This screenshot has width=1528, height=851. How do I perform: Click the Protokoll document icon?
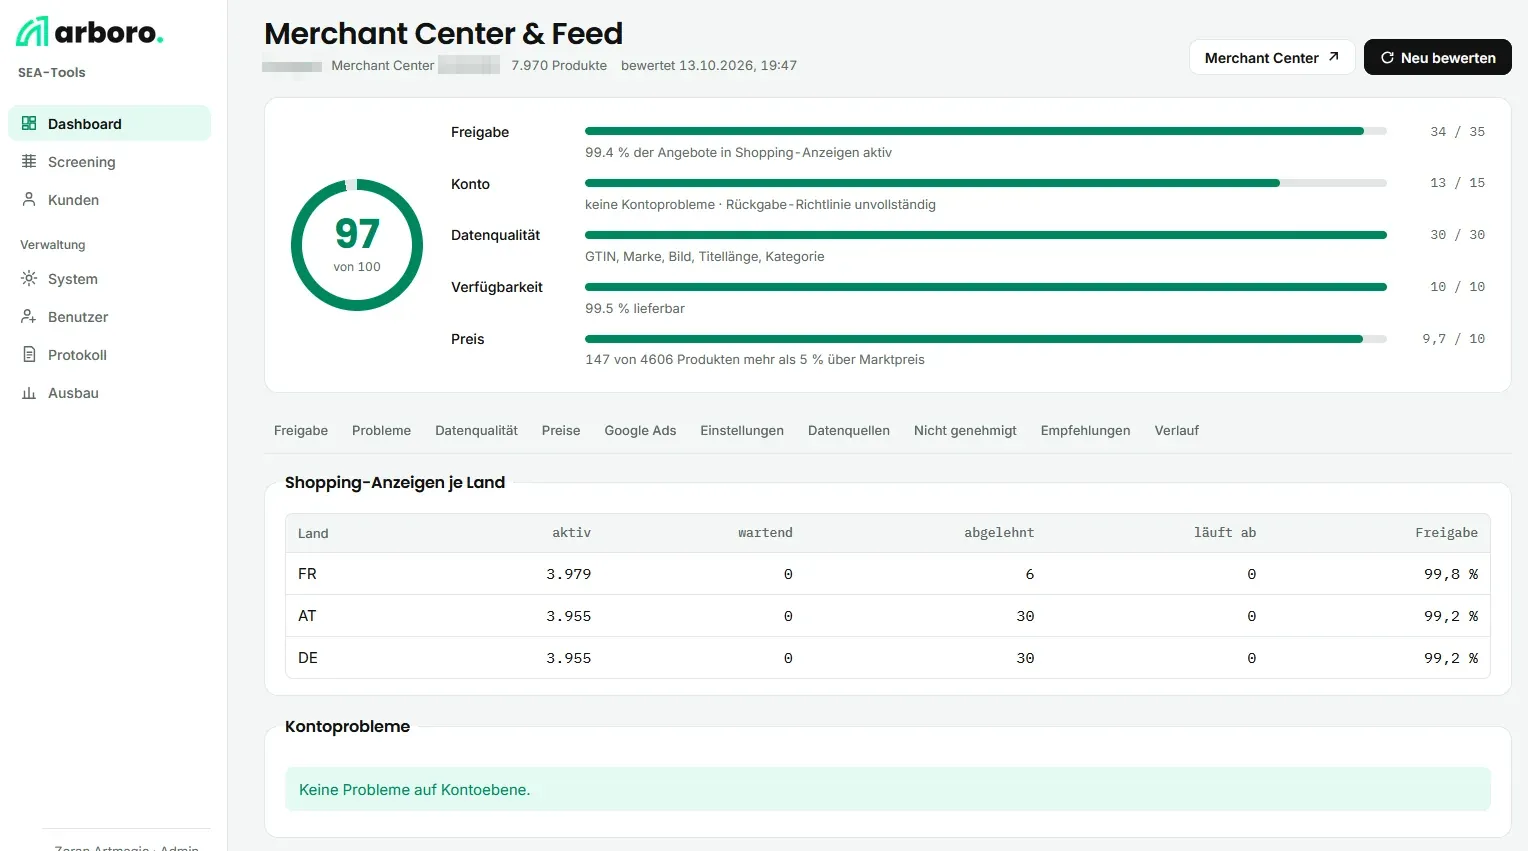point(29,355)
